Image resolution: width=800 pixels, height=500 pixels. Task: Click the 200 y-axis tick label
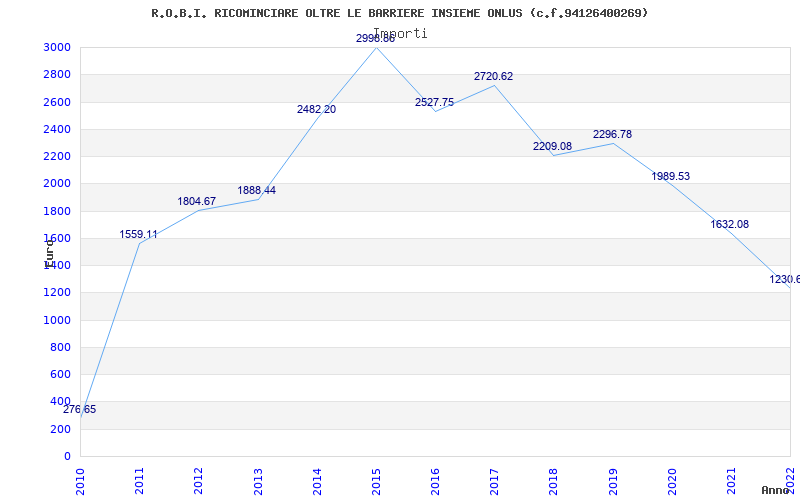(61, 430)
